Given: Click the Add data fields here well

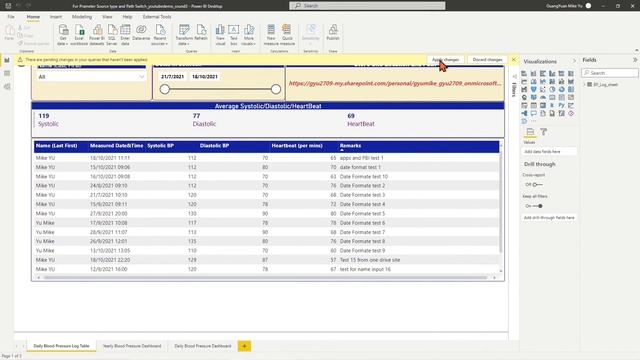Looking at the screenshot, I should pos(549,151).
